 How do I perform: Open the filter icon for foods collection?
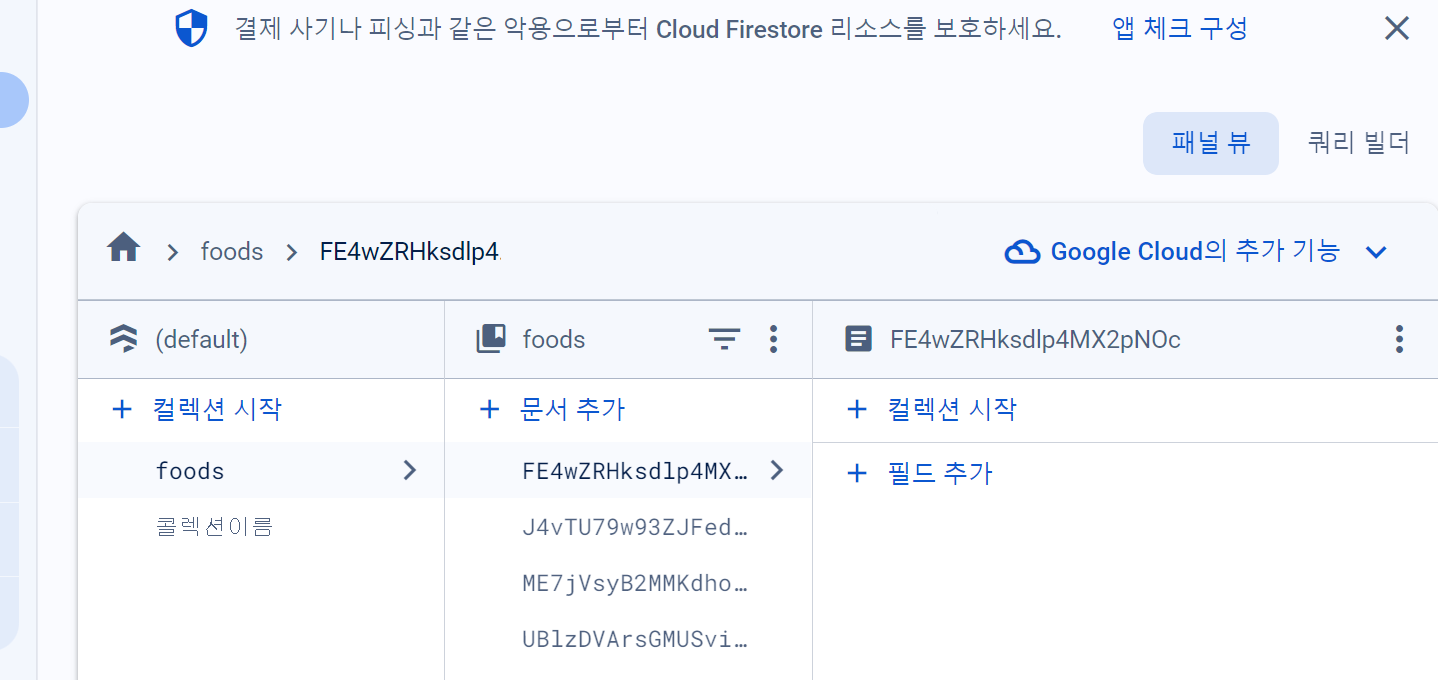tap(724, 340)
